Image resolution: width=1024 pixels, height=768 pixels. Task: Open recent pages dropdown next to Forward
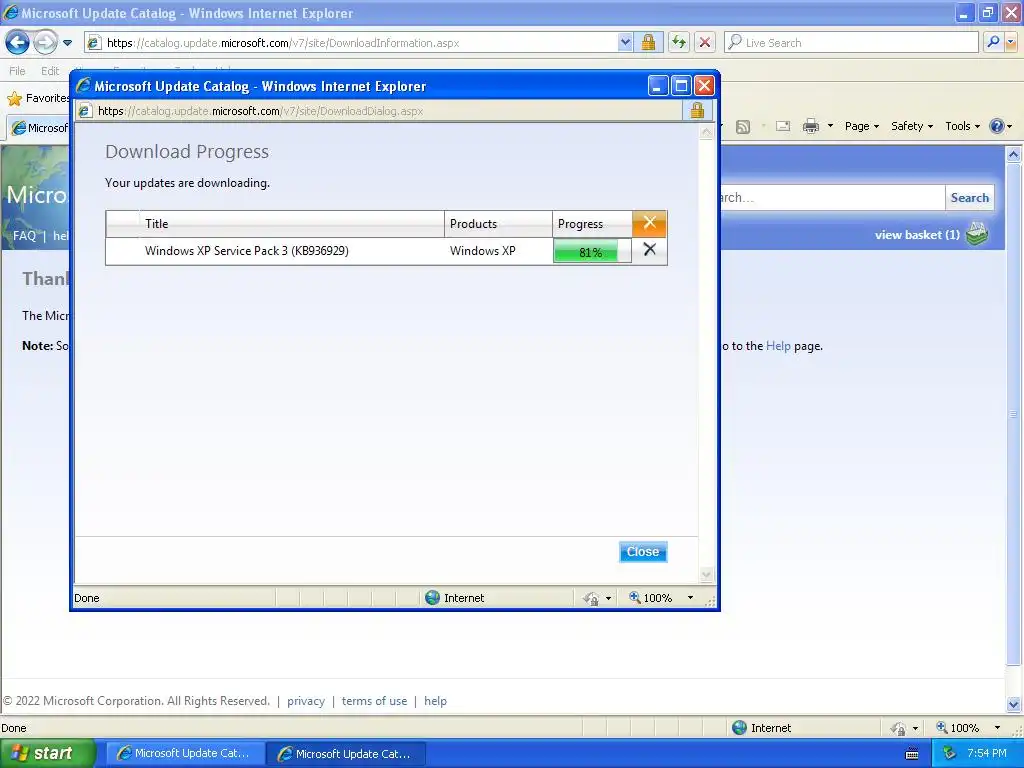click(67, 43)
